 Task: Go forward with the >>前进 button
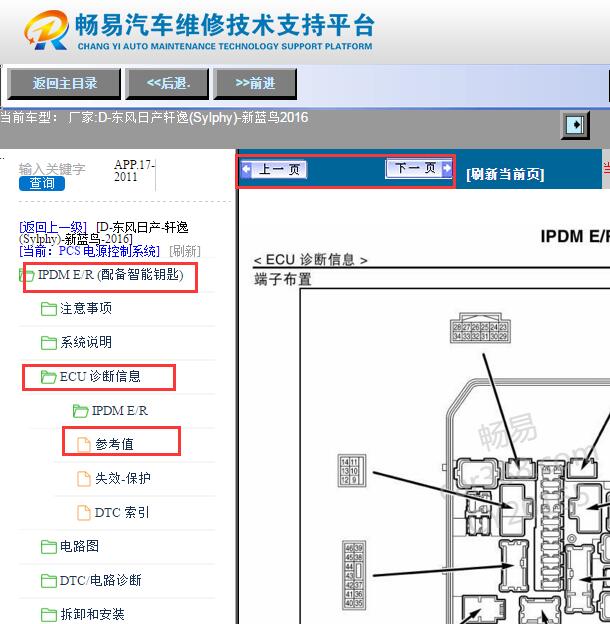point(255,84)
